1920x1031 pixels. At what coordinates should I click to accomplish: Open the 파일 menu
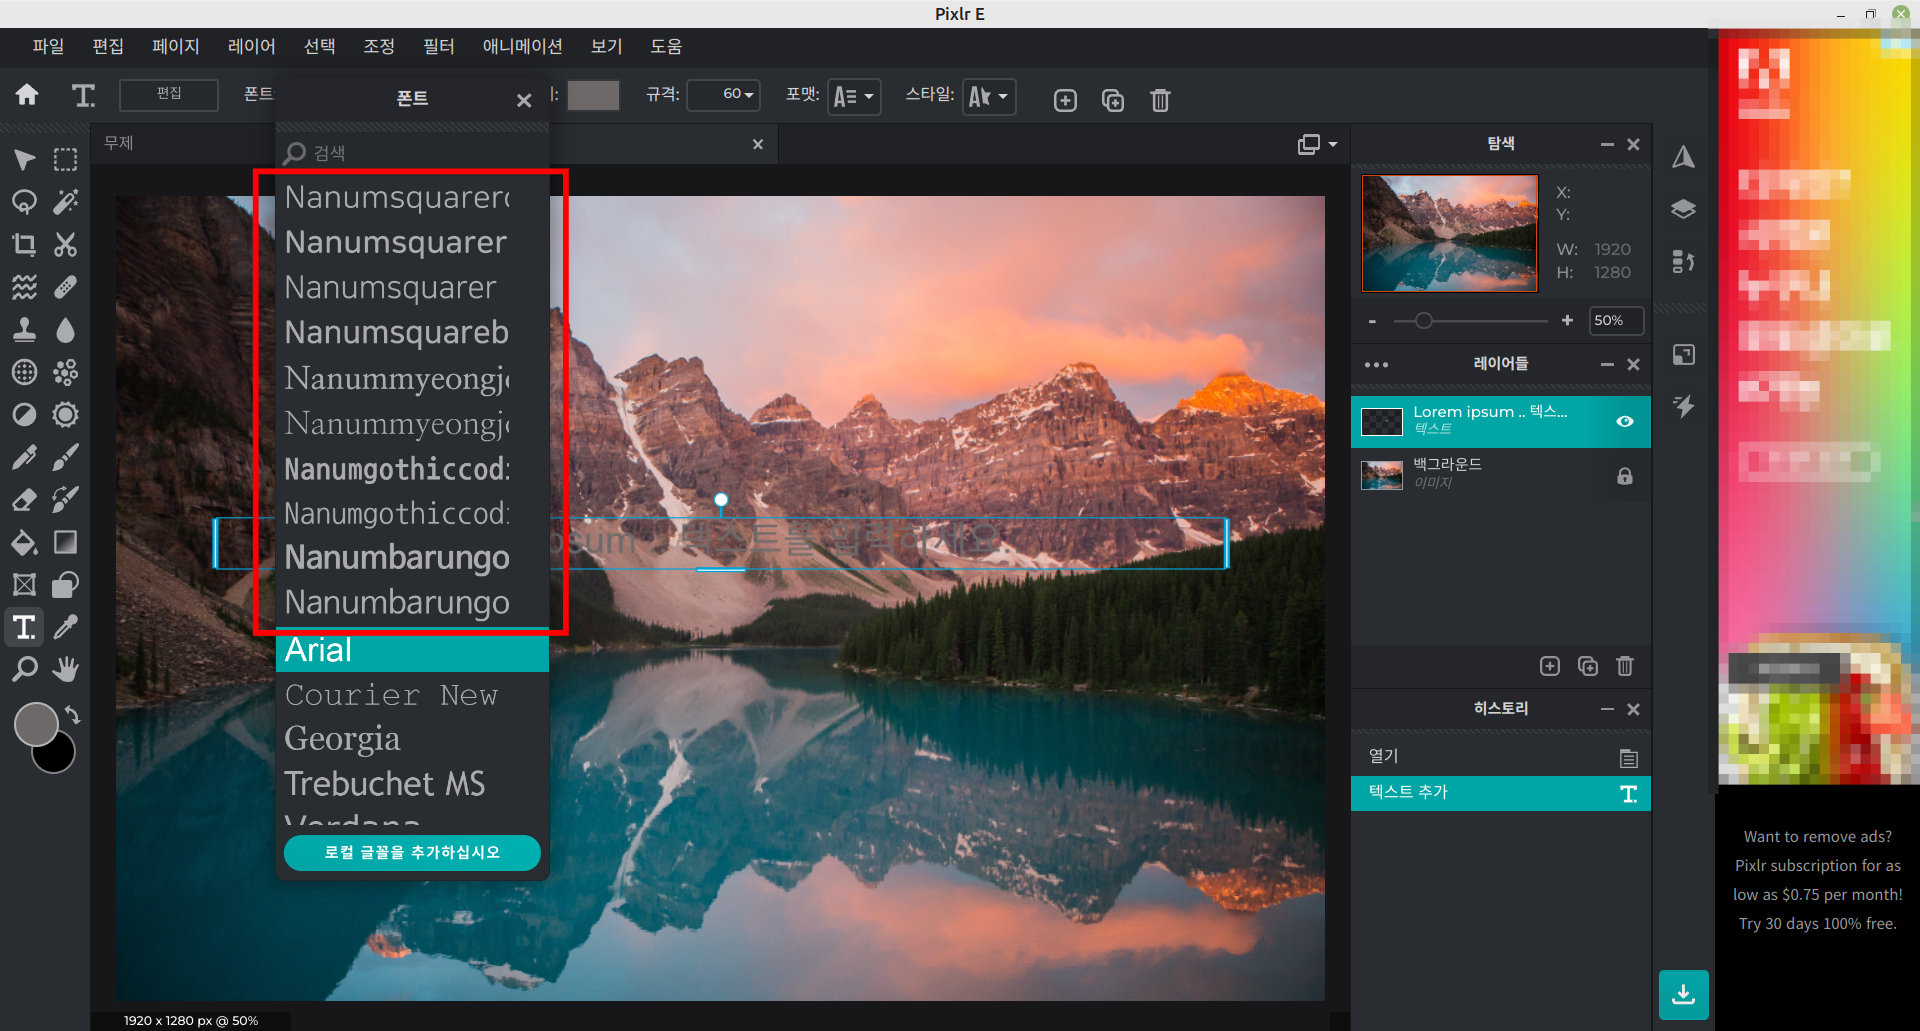coord(48,46)
